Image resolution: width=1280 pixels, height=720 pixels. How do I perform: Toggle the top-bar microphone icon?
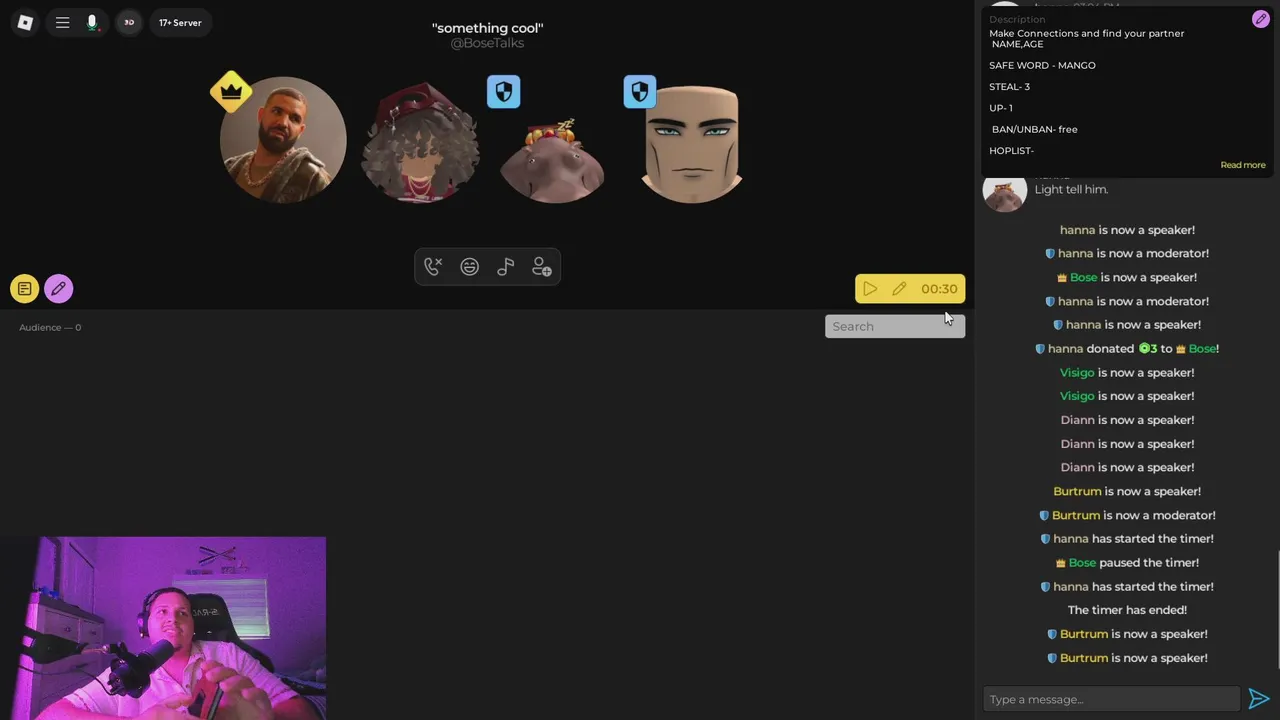pyautogui.click(x=92, y=22)
